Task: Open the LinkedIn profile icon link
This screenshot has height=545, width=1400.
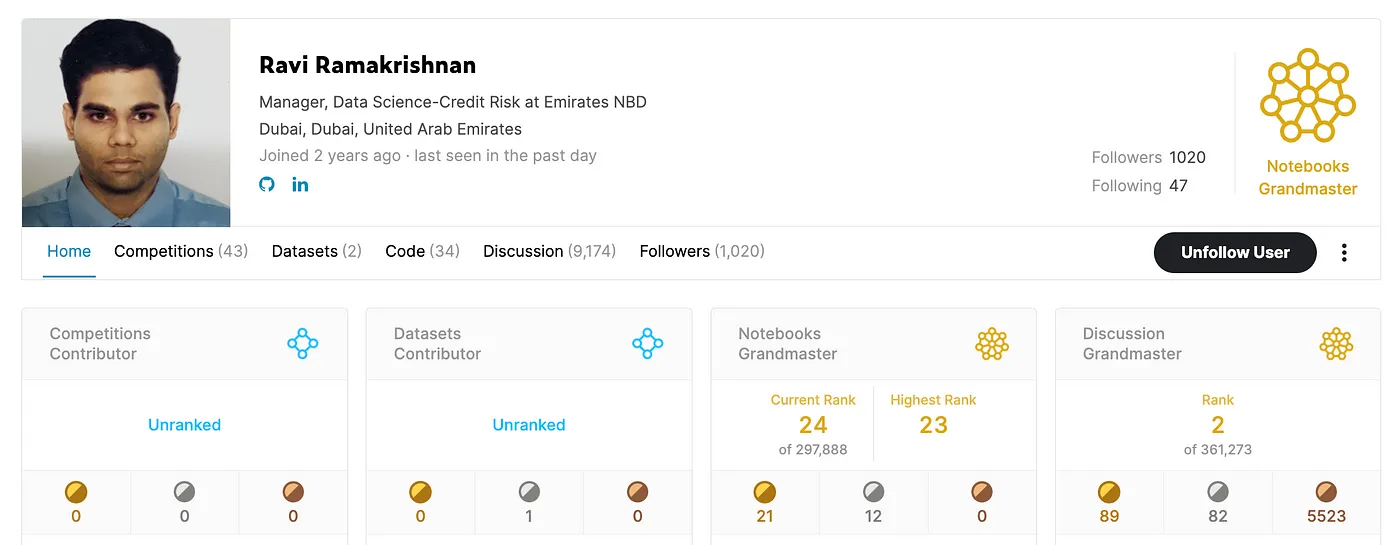Action: tap(300, 184)
